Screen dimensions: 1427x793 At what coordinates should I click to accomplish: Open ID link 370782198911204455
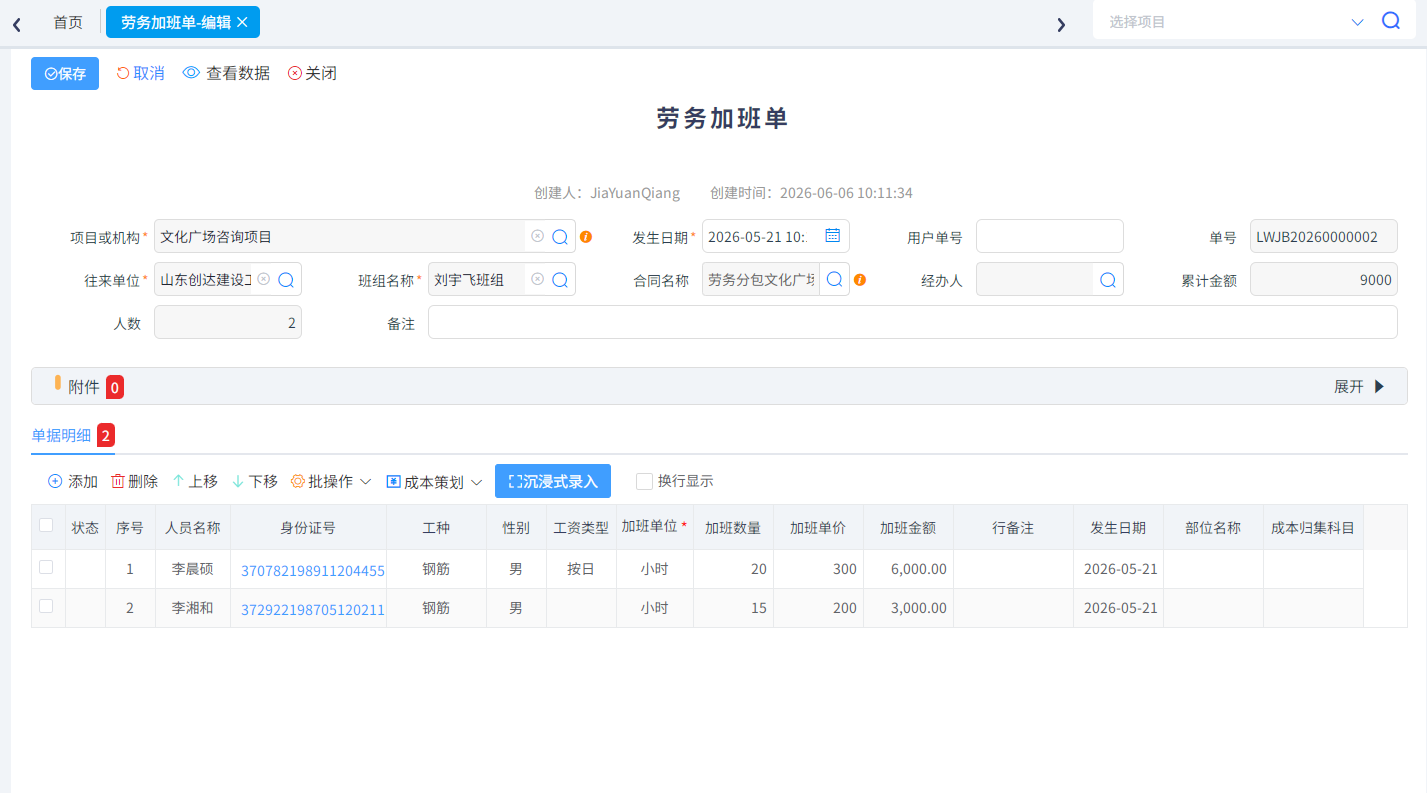pos(313,570)
